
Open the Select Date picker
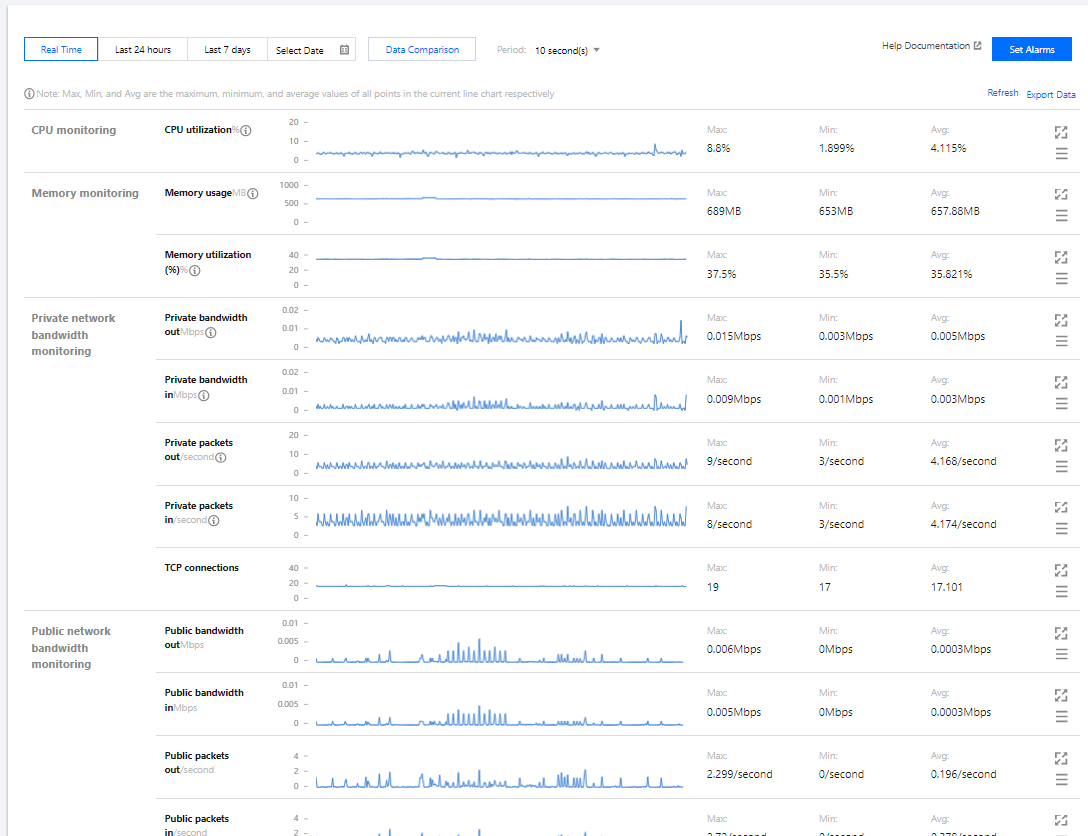tap(301, 50)
